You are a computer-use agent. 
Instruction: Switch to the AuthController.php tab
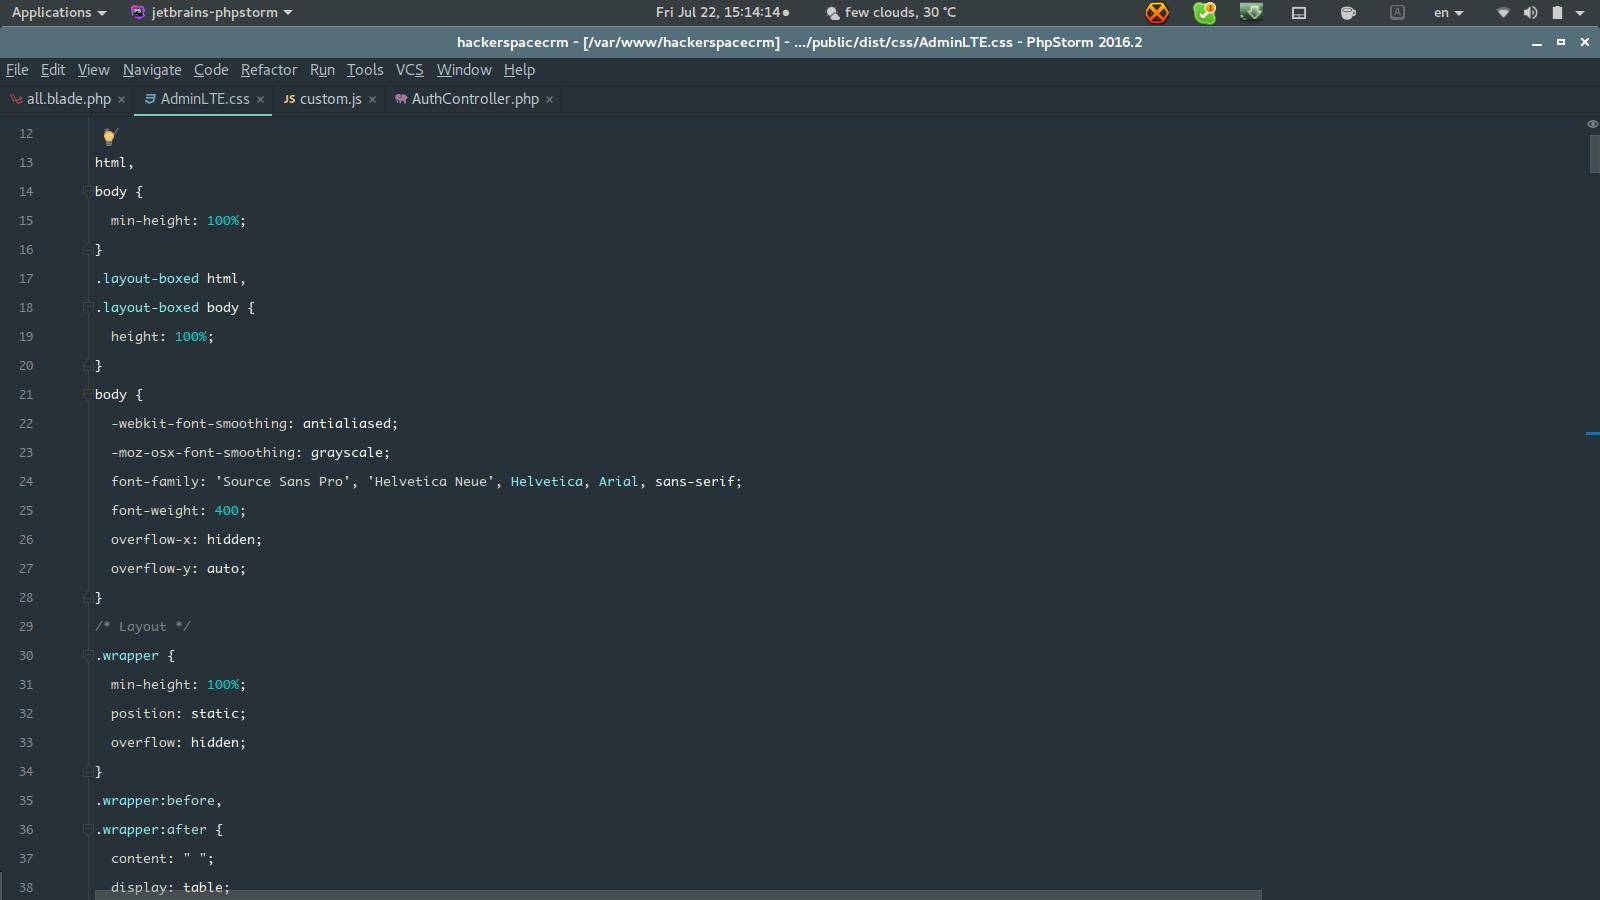[475, 99]
